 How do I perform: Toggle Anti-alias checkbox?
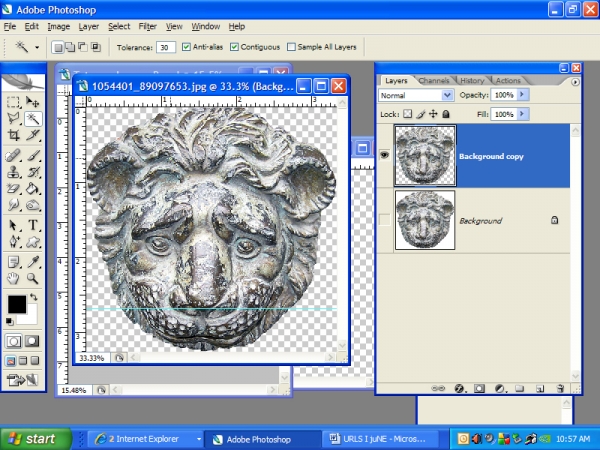tap(186, 47)
